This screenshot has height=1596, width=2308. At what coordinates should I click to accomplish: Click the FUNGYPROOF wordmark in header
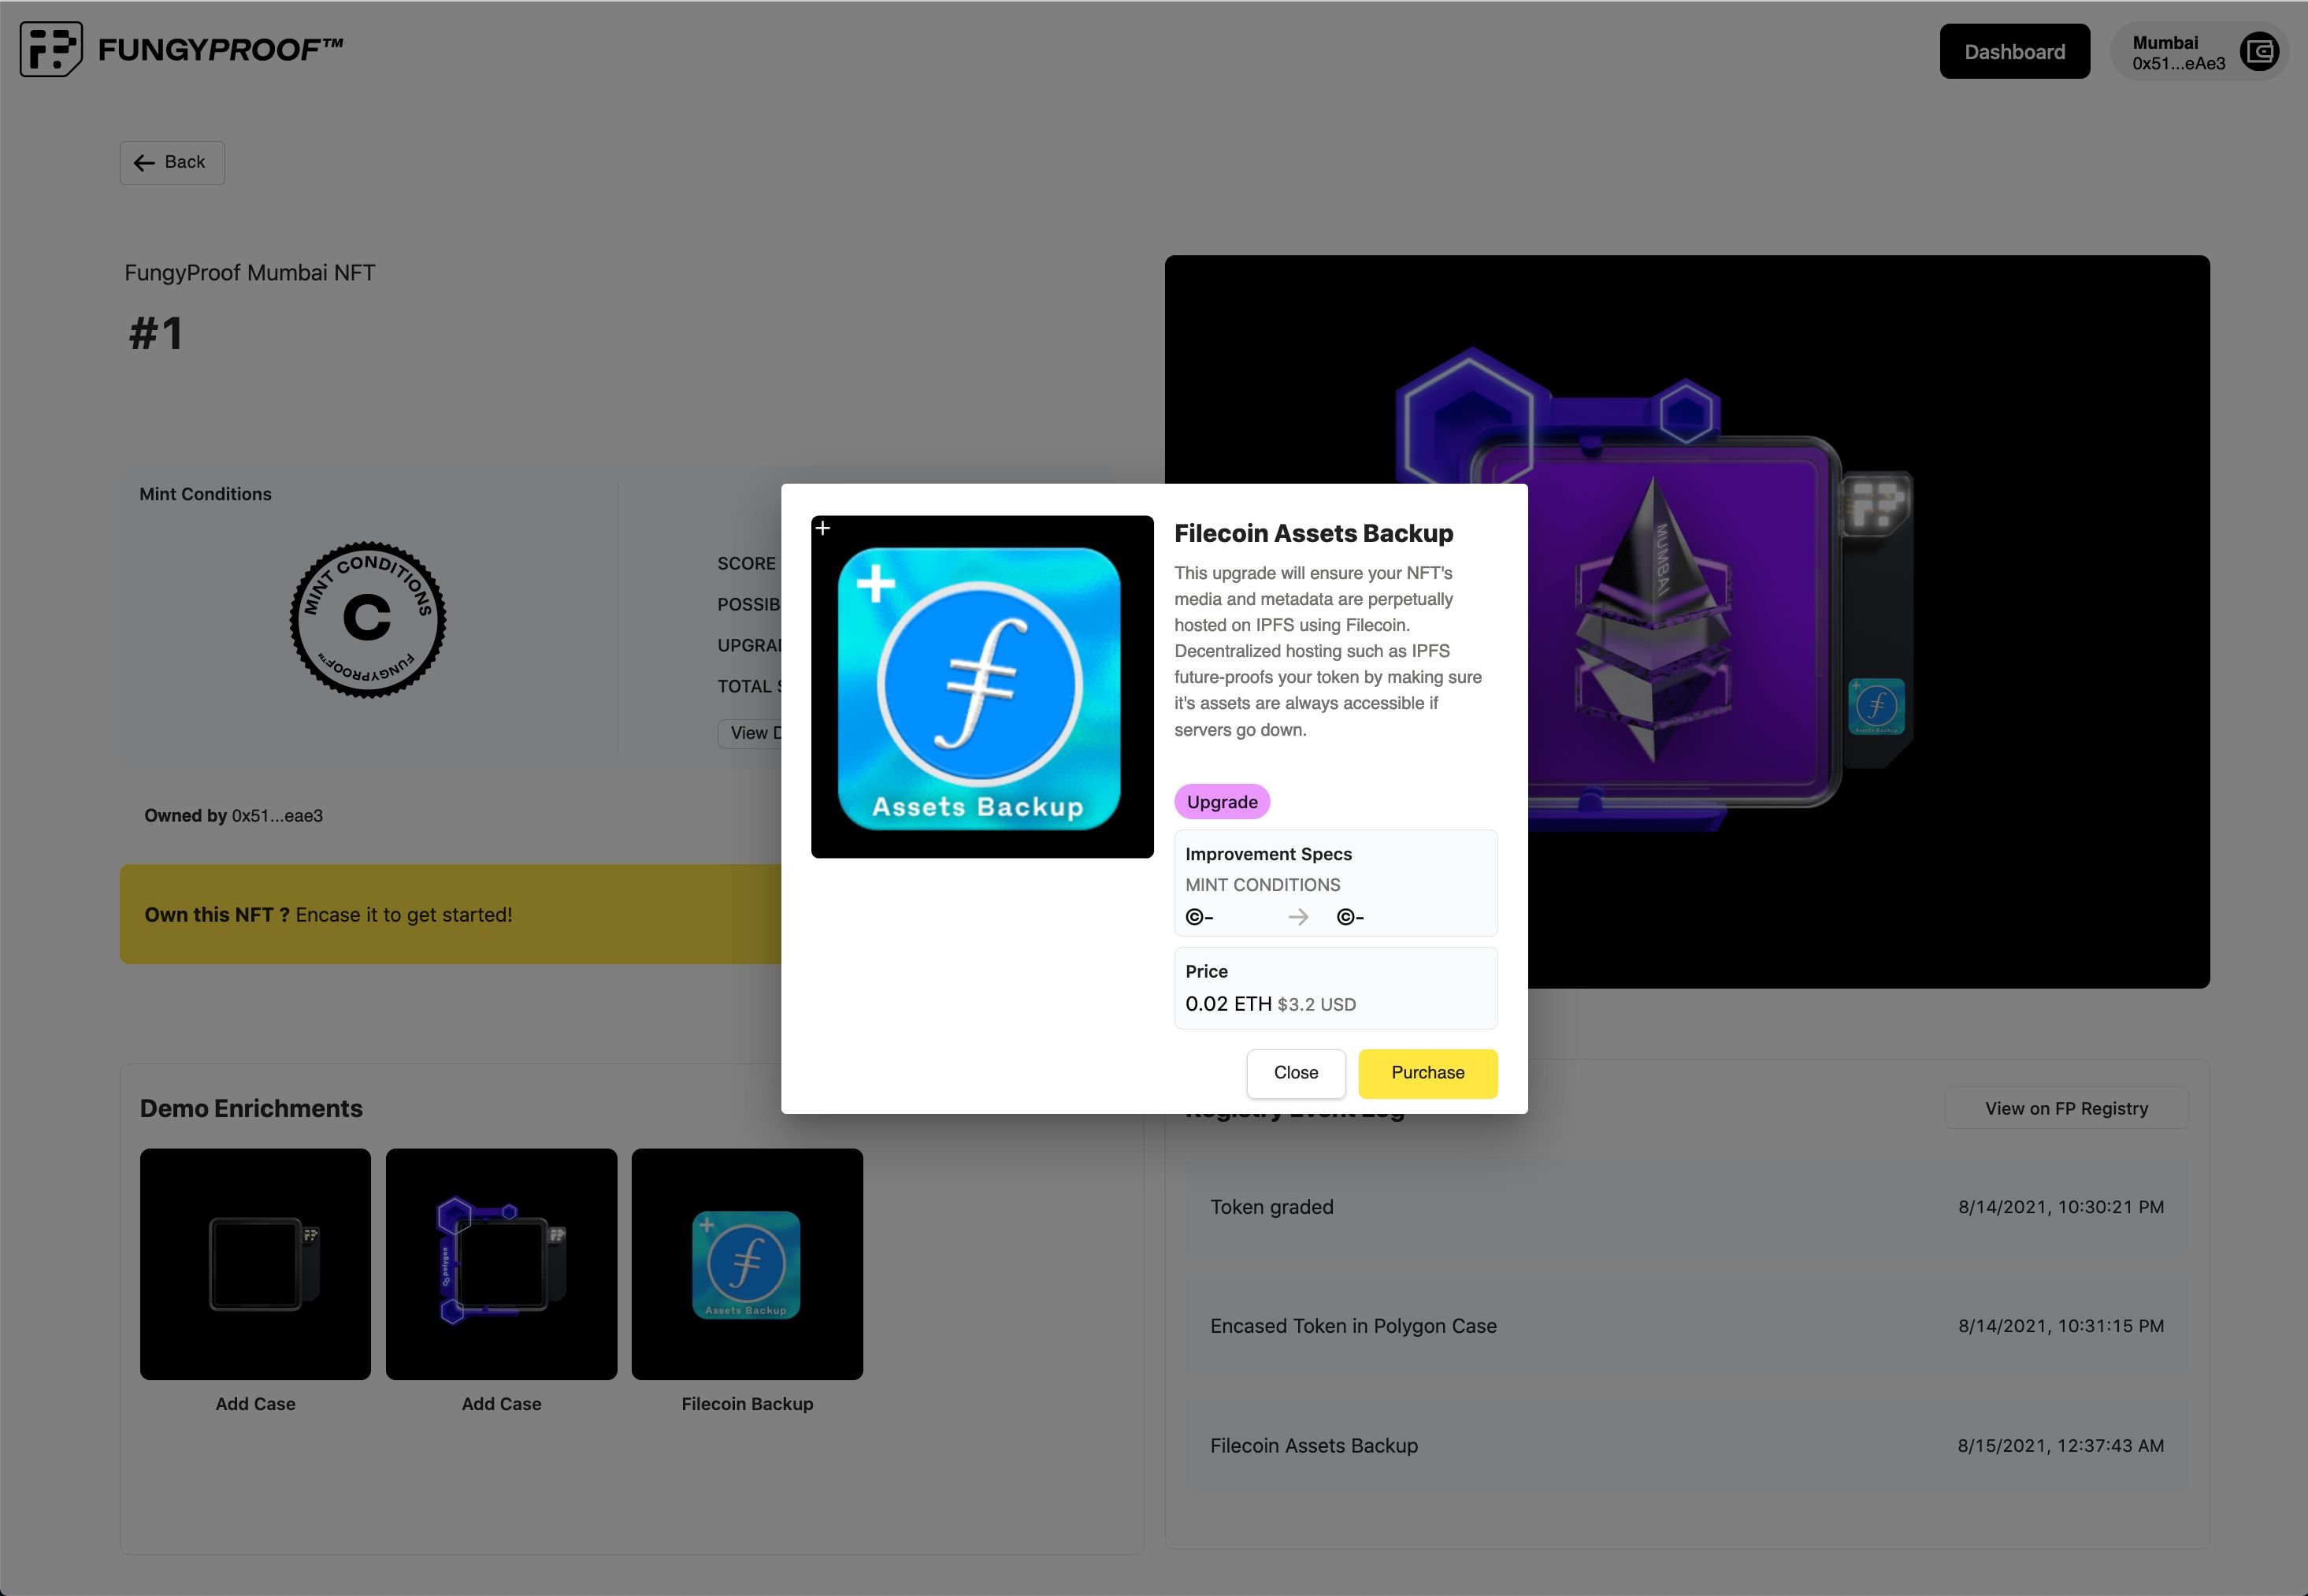221,50
